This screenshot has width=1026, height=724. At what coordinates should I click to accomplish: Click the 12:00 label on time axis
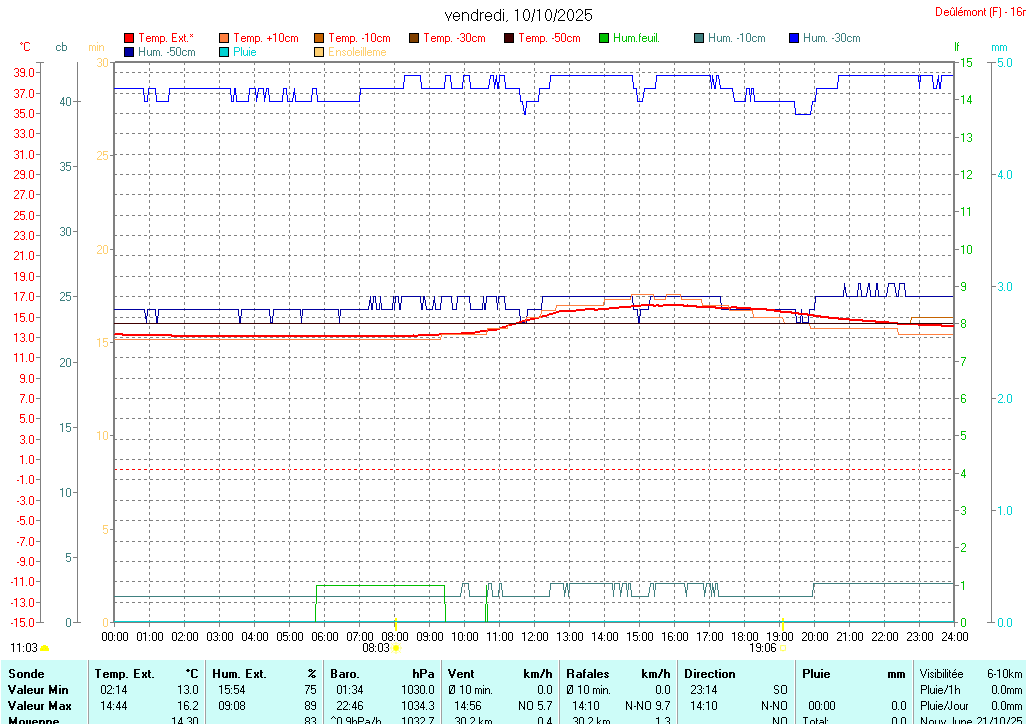(535, 636)
